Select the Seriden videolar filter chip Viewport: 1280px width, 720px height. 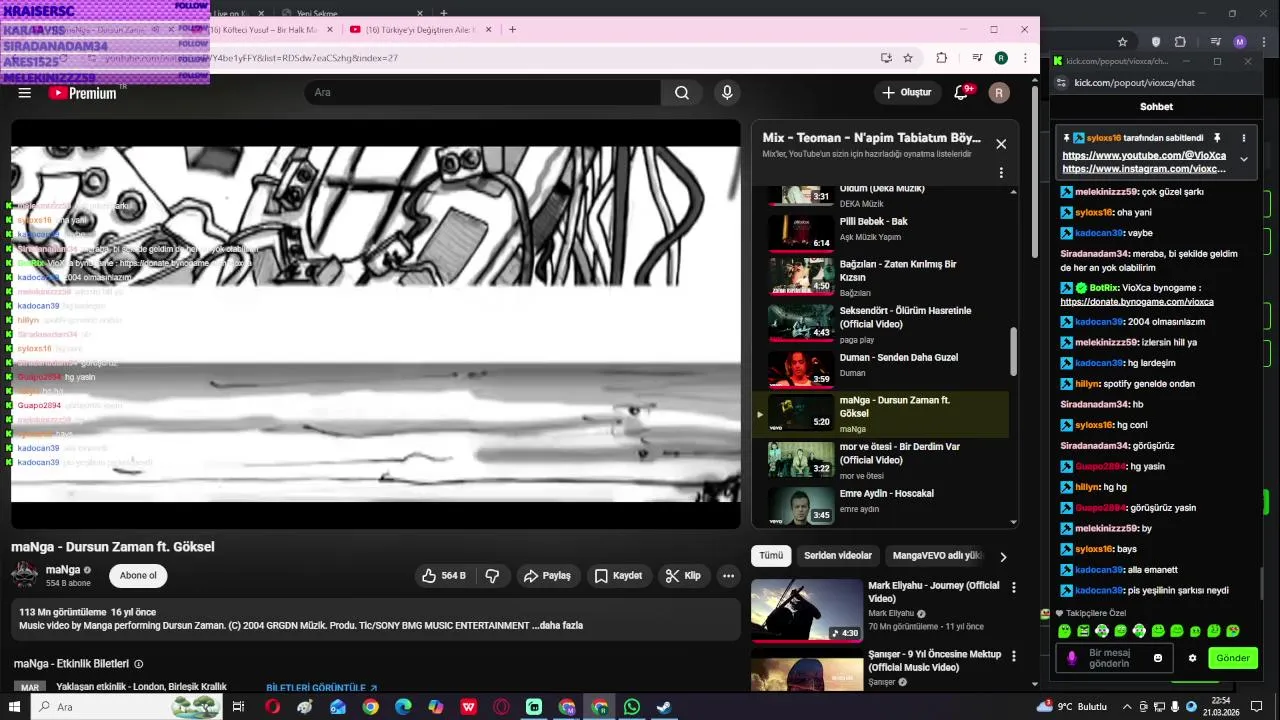pyautogui.click(x=838, y=556)
